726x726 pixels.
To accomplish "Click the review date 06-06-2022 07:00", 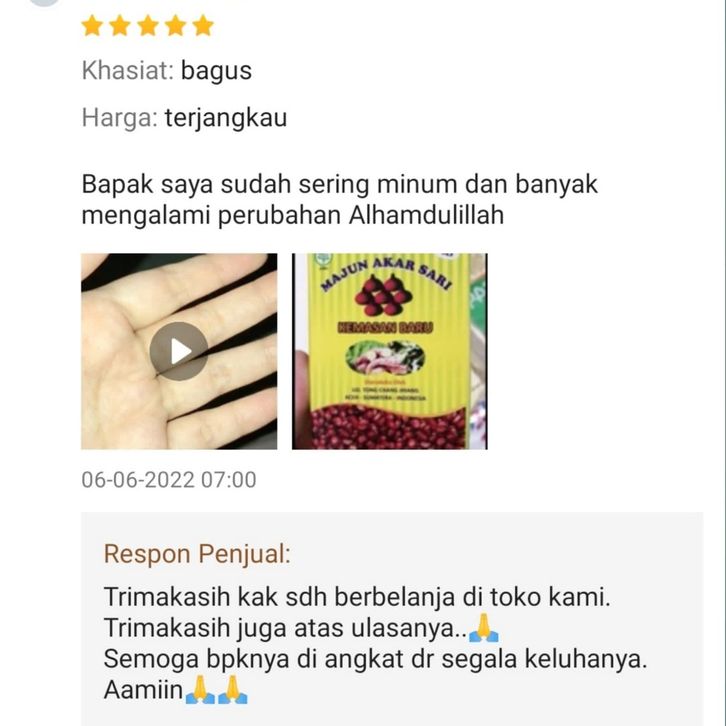I will coord(169,480).
